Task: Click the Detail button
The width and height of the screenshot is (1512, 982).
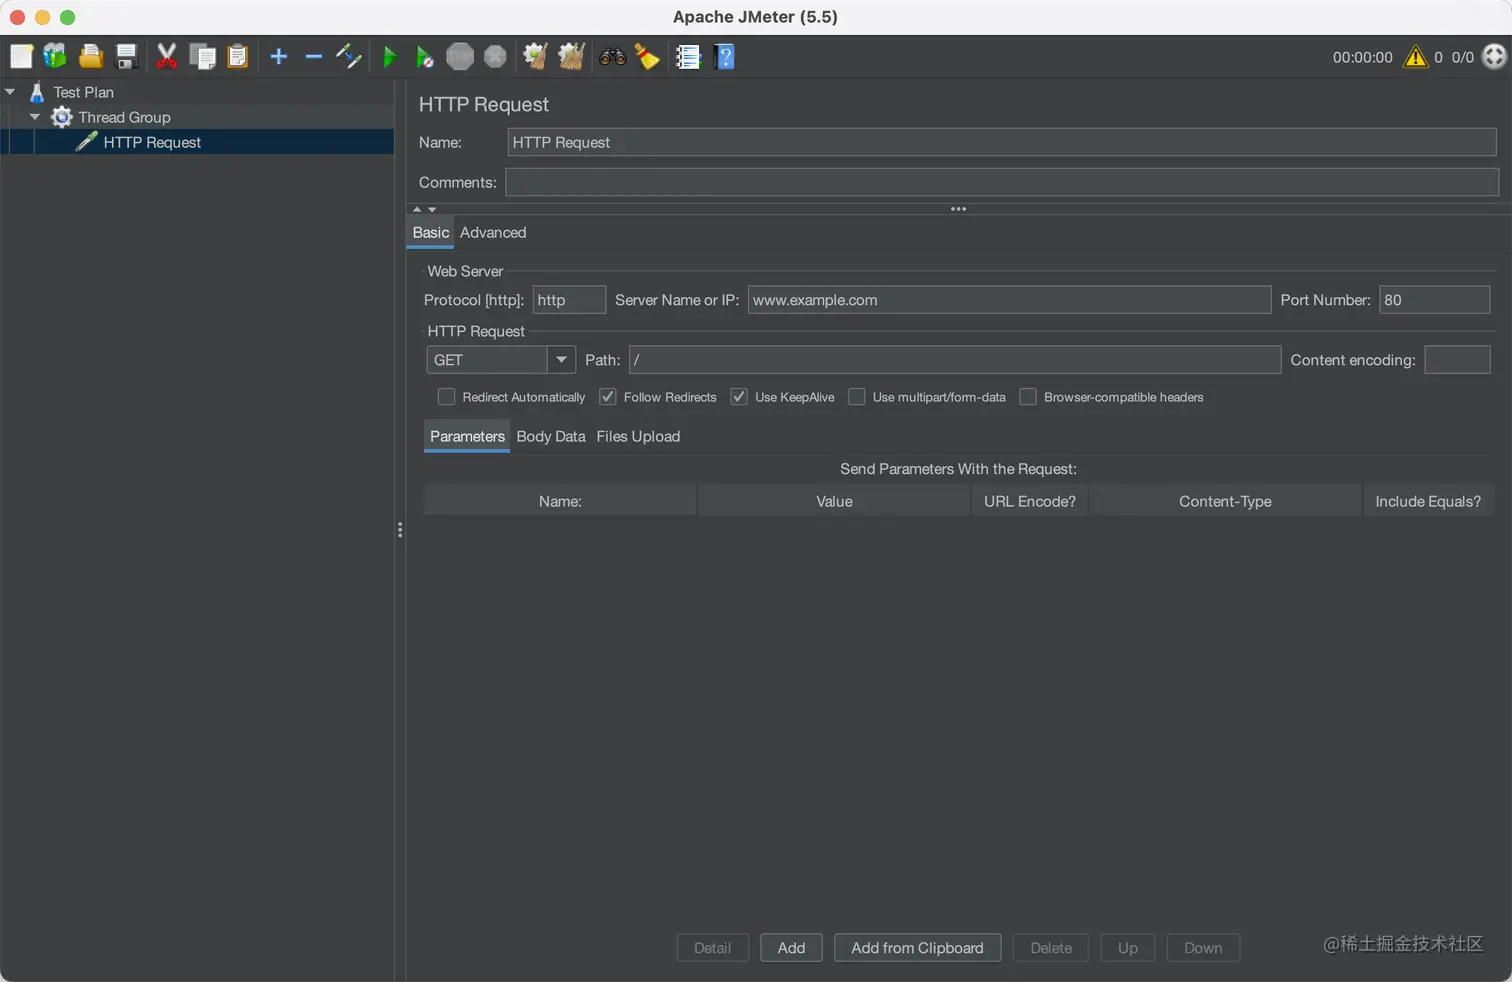Action: pos(712,948)
